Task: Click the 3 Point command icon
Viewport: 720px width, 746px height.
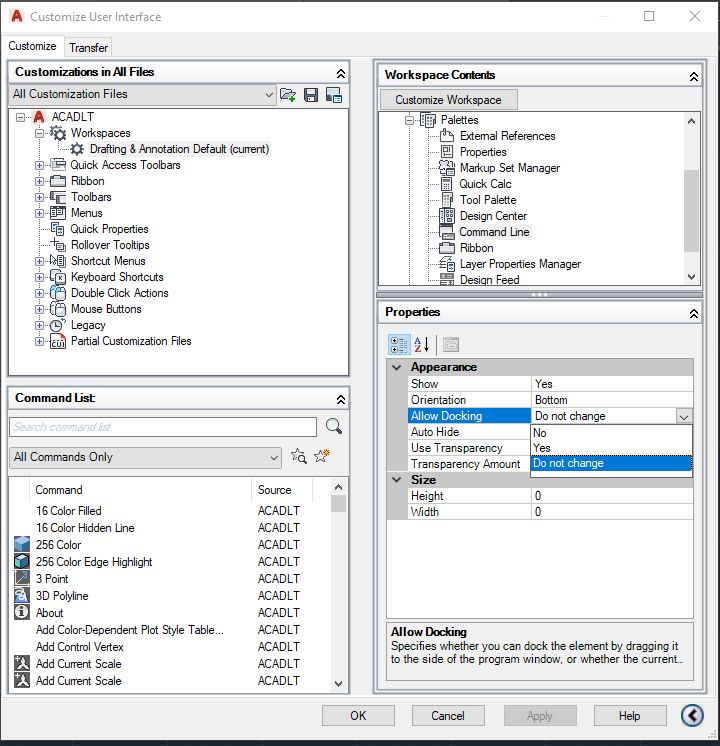Action: [22, 579]
